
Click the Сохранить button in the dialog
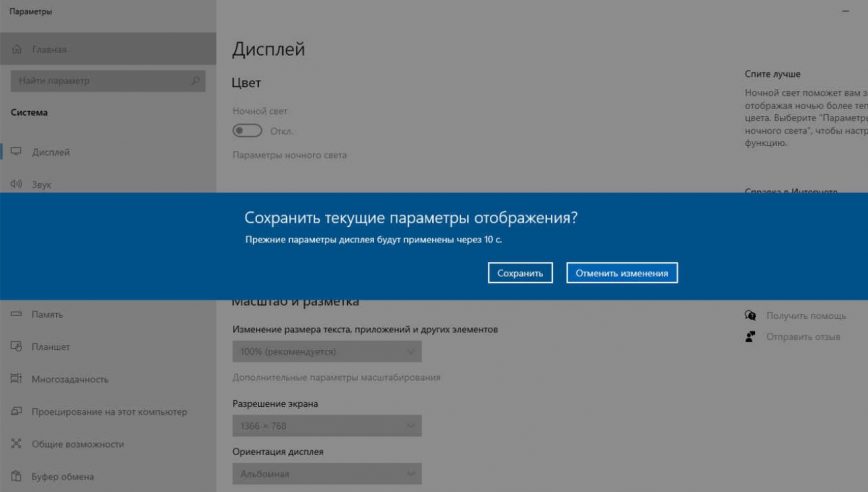click(x=520, y=273)
